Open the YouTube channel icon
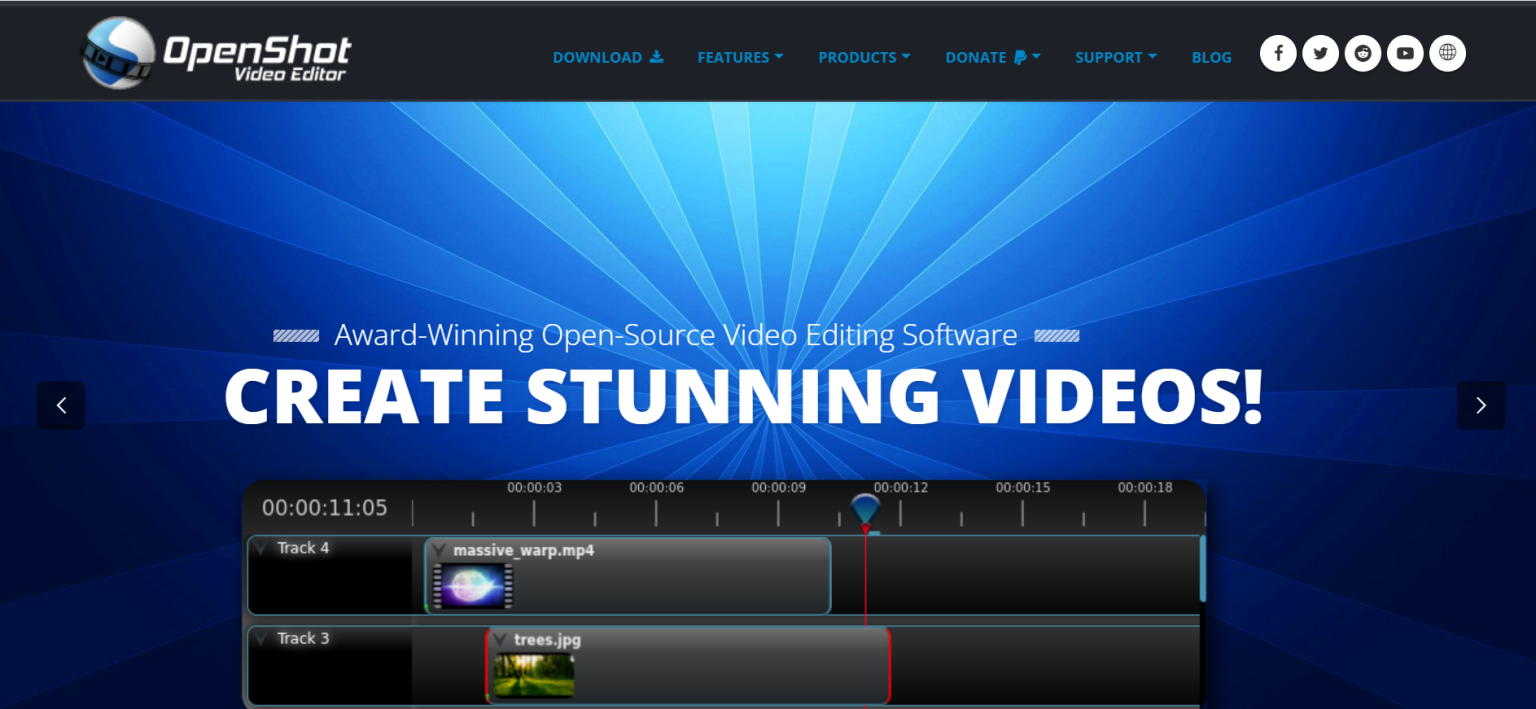 (1405, 53)
